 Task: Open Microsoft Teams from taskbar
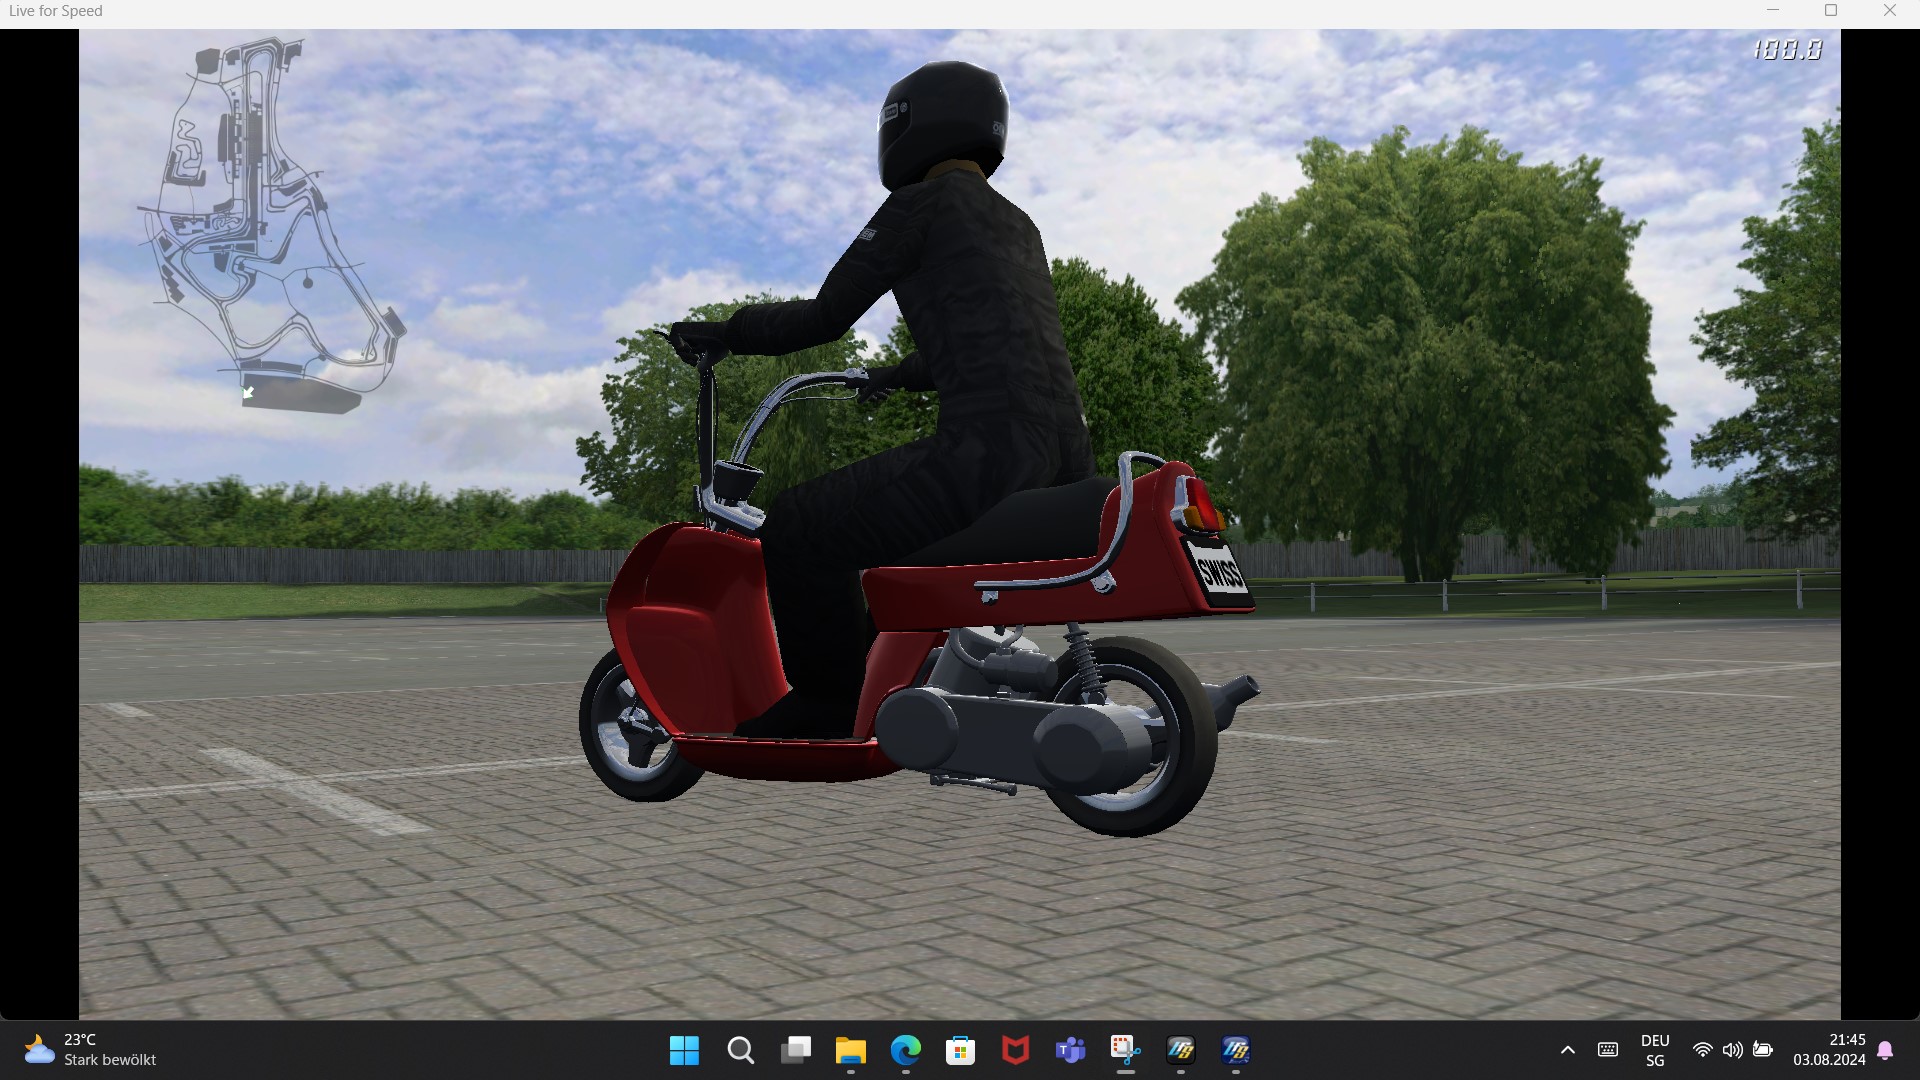(1071, 1050)
